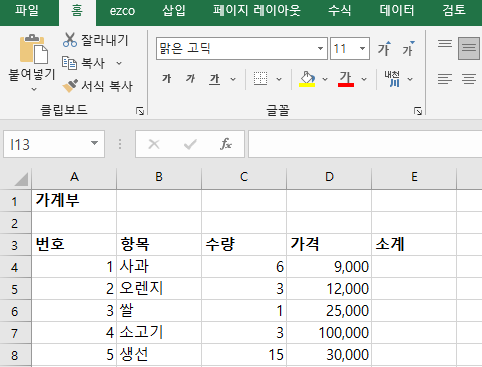The height and width of the screenshot is (367, 482).
Task: Open the font size 11 dropdown
Action: 362,49
